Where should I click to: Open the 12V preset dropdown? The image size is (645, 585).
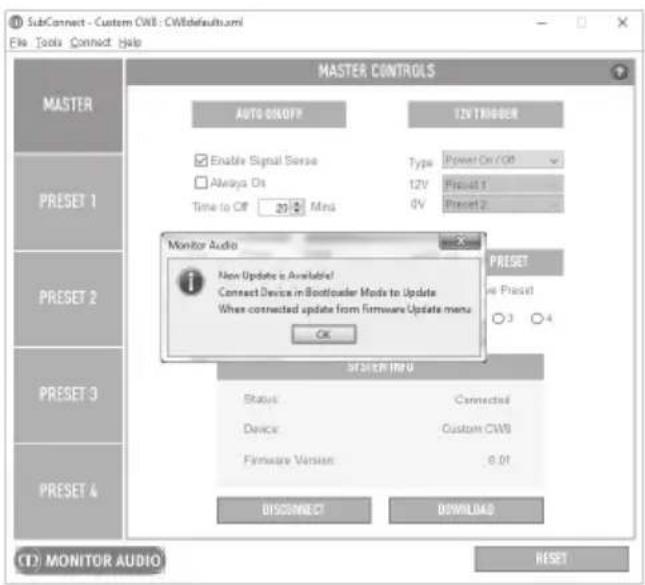[x=503, y=184]
